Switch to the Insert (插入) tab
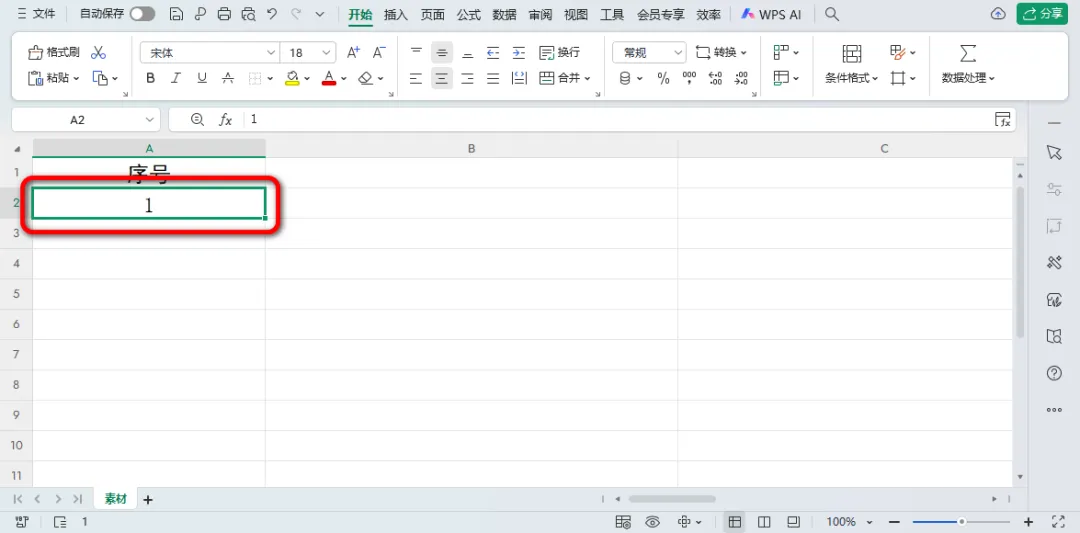Viewport: 1080px width, 533px height. pyautogui.click(x=396, y=14)
